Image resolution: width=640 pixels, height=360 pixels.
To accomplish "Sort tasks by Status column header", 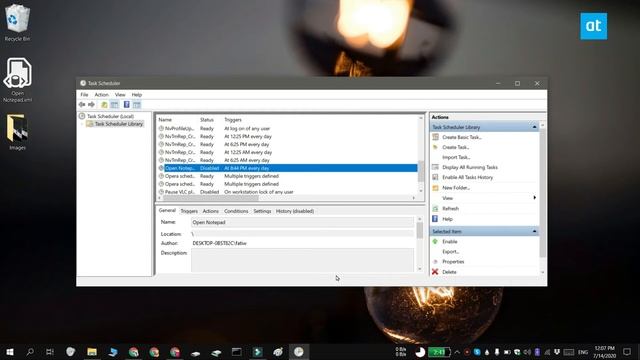I will [x=207, y=120].
